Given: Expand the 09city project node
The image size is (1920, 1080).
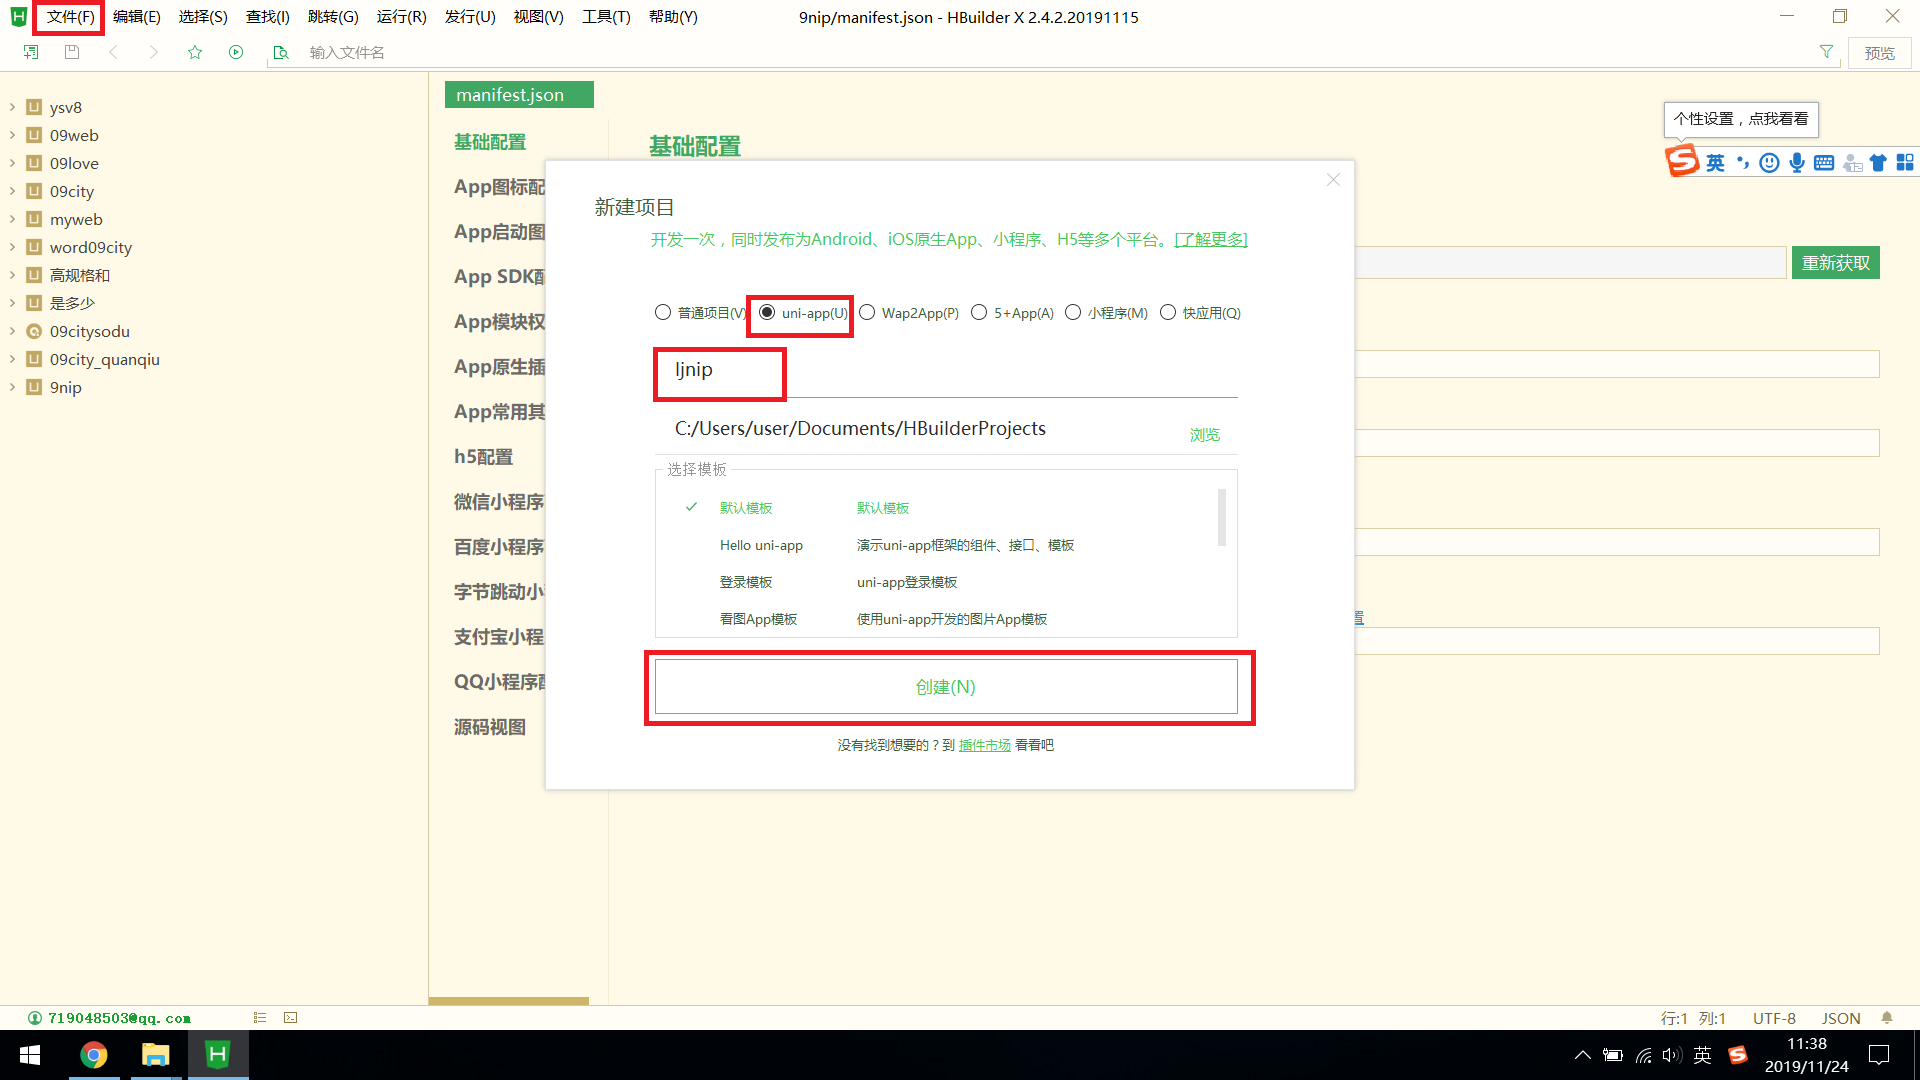Looking at the screenshot, I should 12,191.
